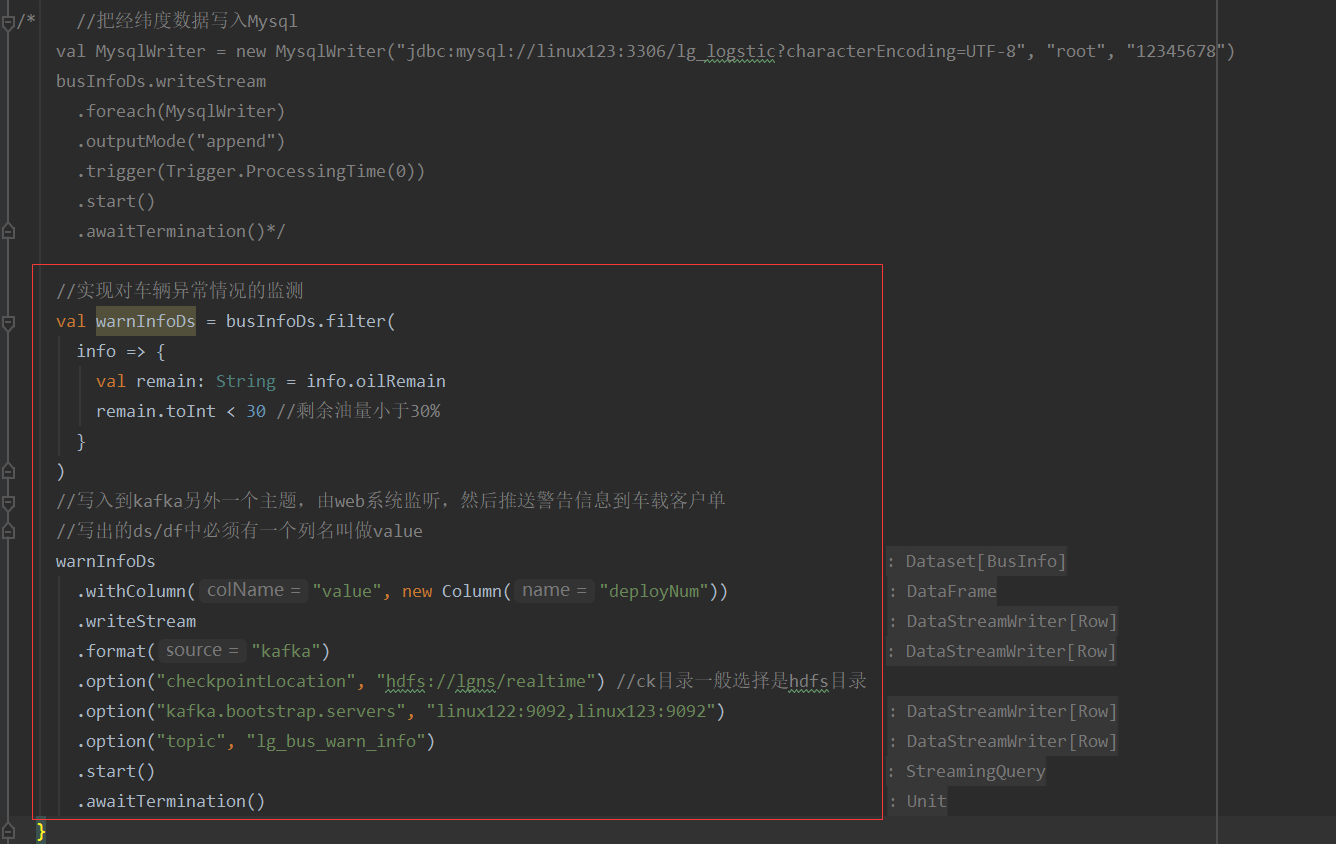Viewport: 1336px width, 844px height.
Task: Click the comment about writing to another kafka topic
Action: [391, 501]
